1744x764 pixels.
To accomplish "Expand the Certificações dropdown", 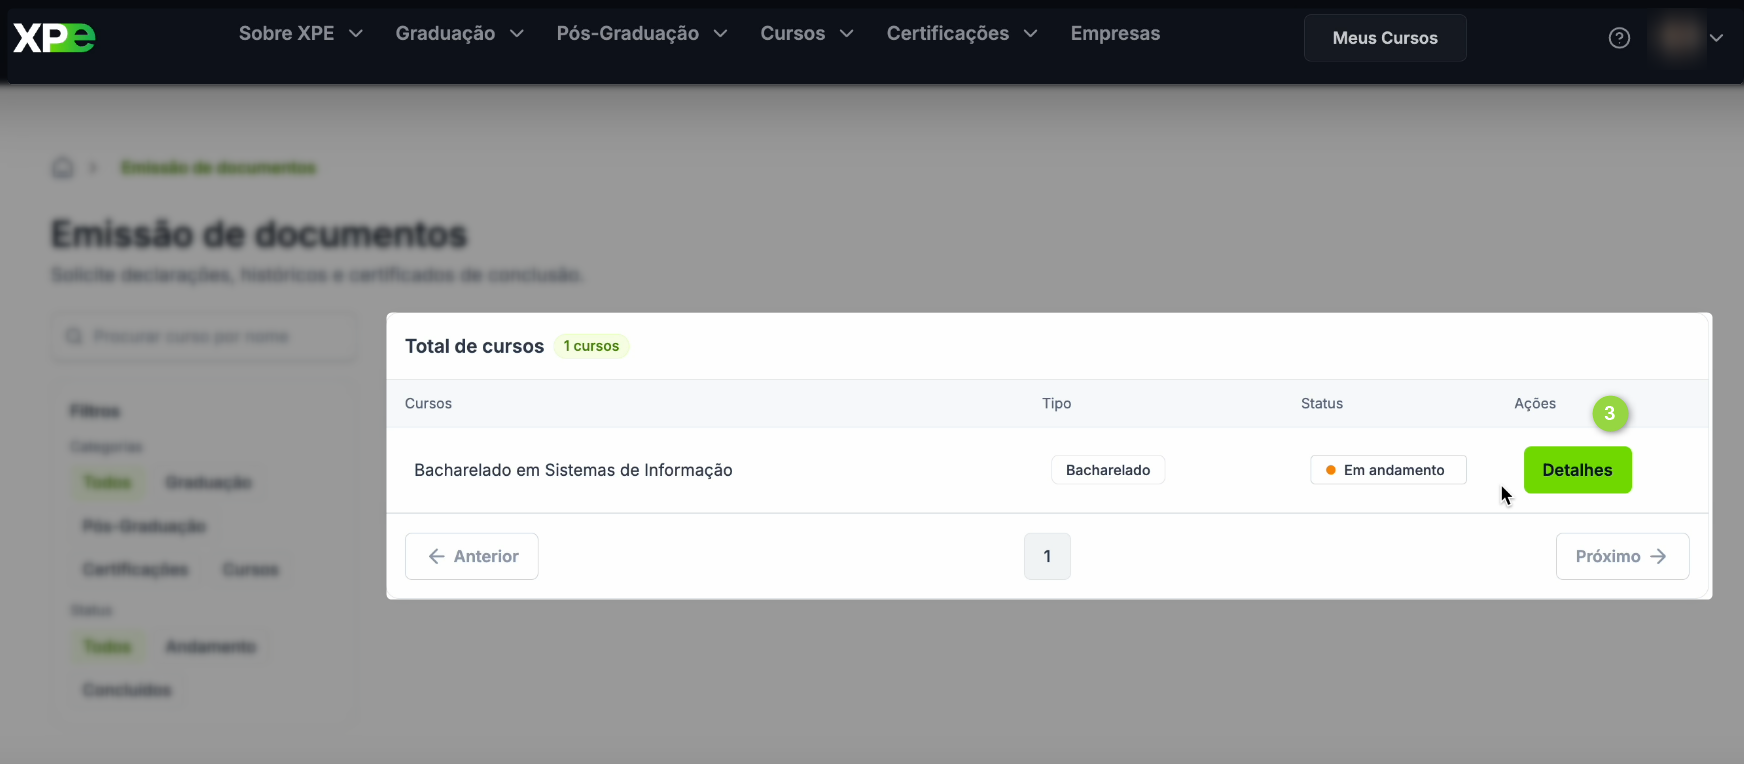I will 962,34.
